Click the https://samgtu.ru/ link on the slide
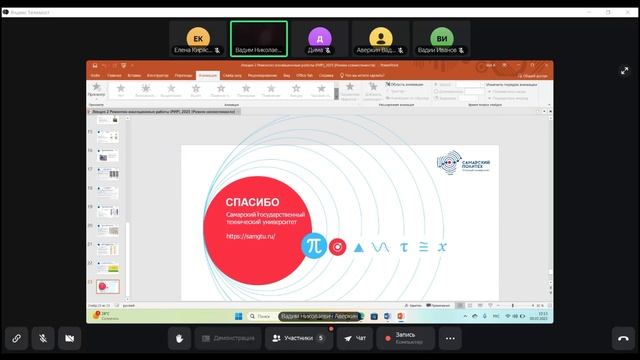The height and width of the screenshot is (360, 640). pyautogui.click(x=251, y=236)
